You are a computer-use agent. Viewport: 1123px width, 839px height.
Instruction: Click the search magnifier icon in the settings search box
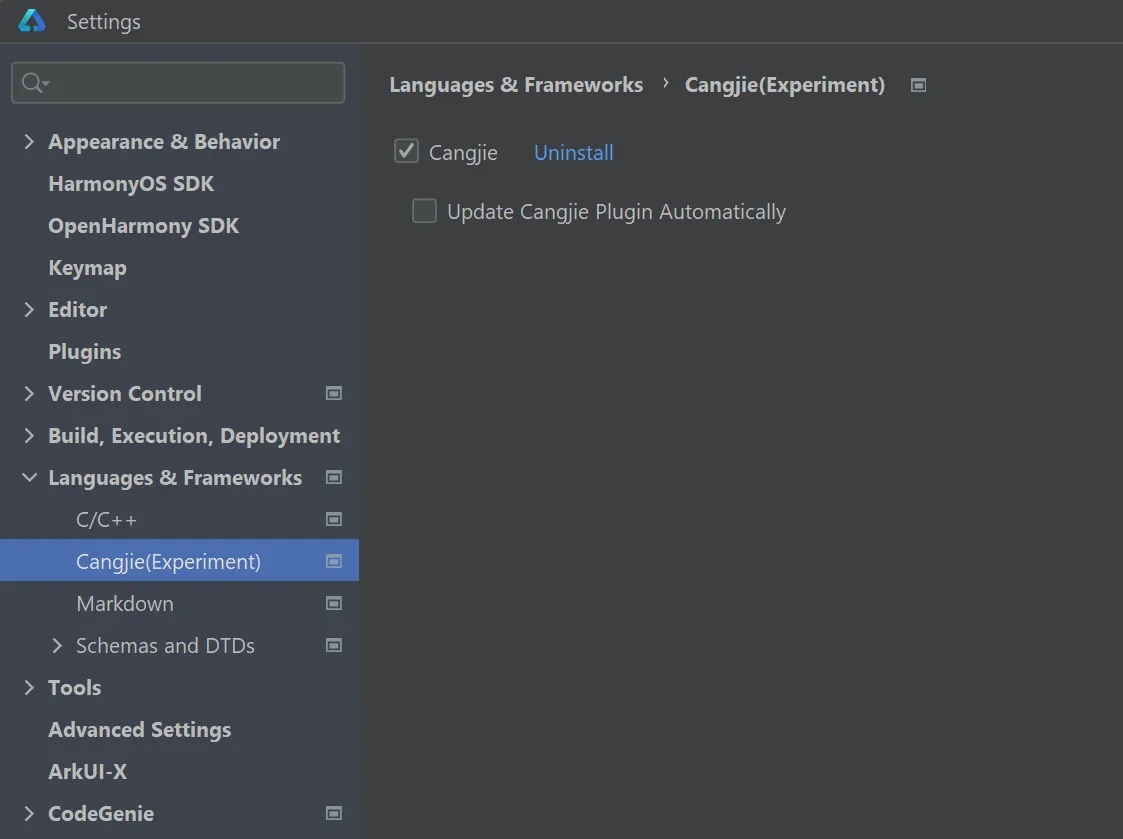(x=33, y=83)
